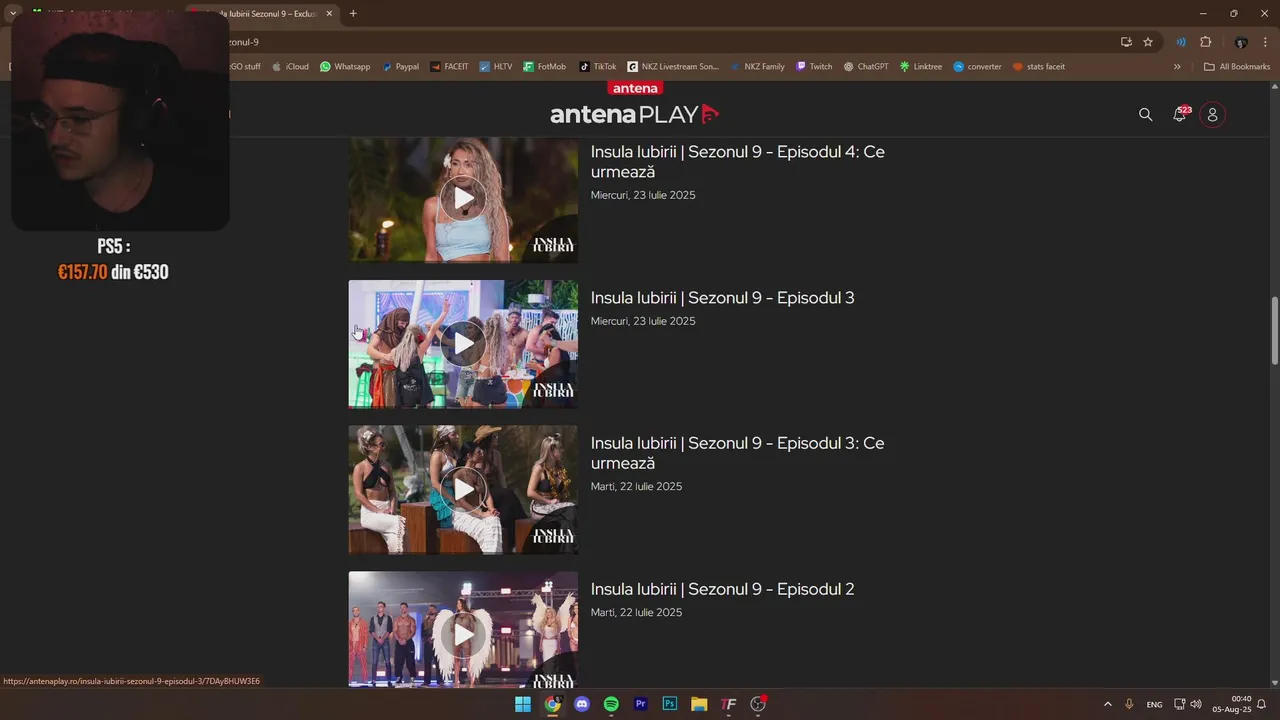Open the TF app from the taskbar
Screen dimensions: 1280x720
[729, 704]
